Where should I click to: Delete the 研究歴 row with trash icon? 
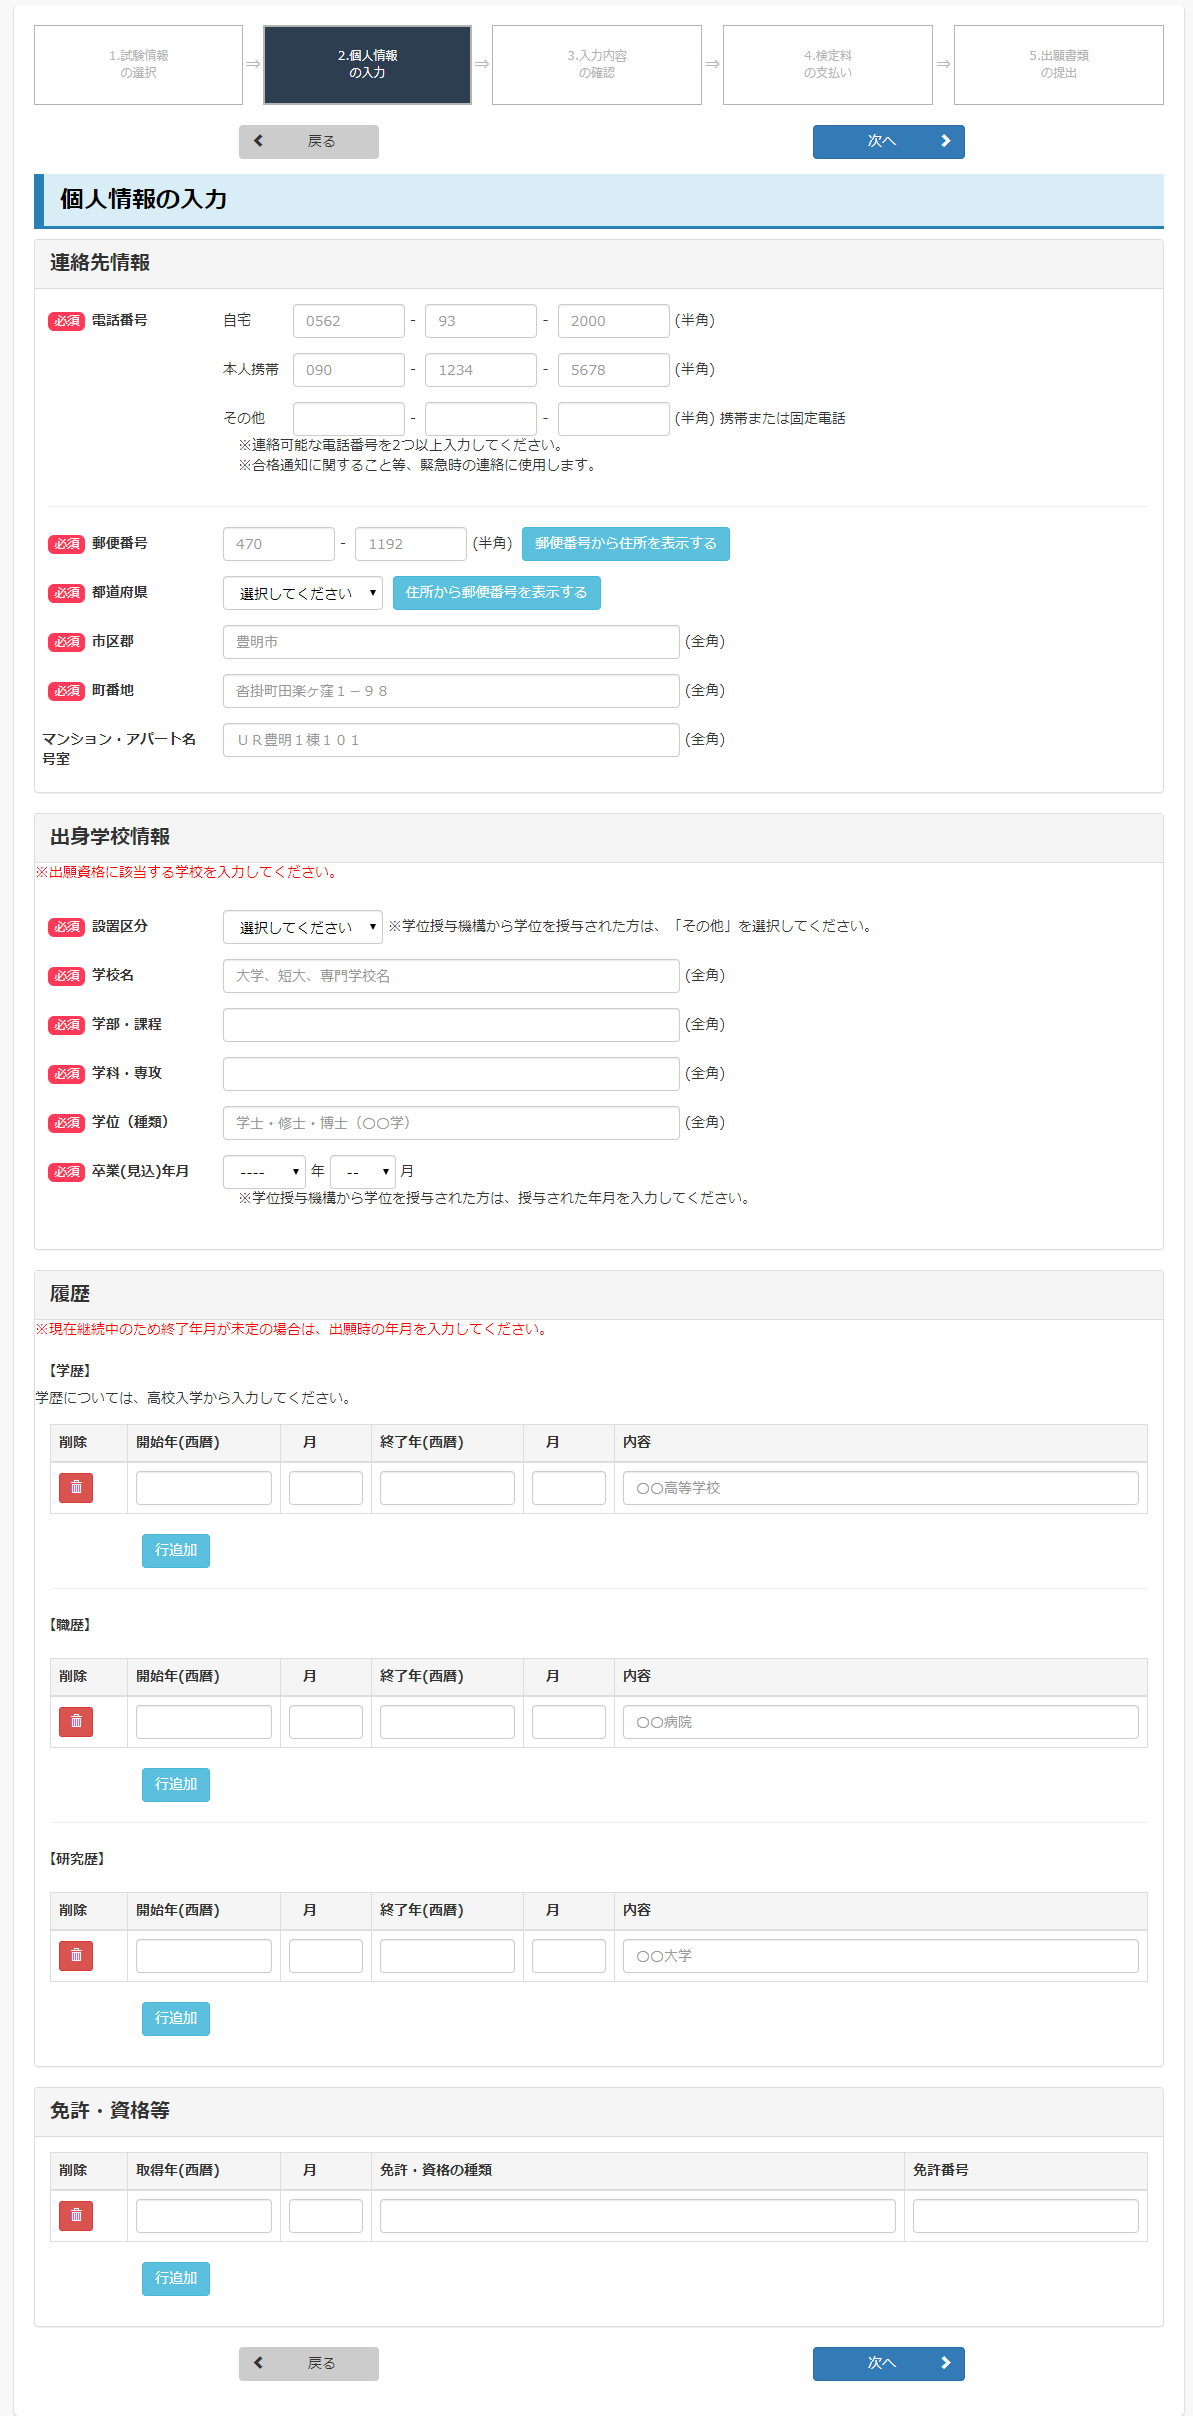tap(76, 1955)
